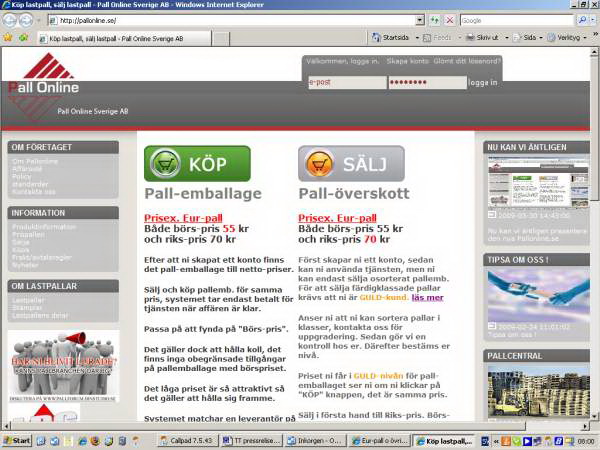Screen dimensions: 600x450
Task: Click in the password input field
Action: tap(427, 82)
